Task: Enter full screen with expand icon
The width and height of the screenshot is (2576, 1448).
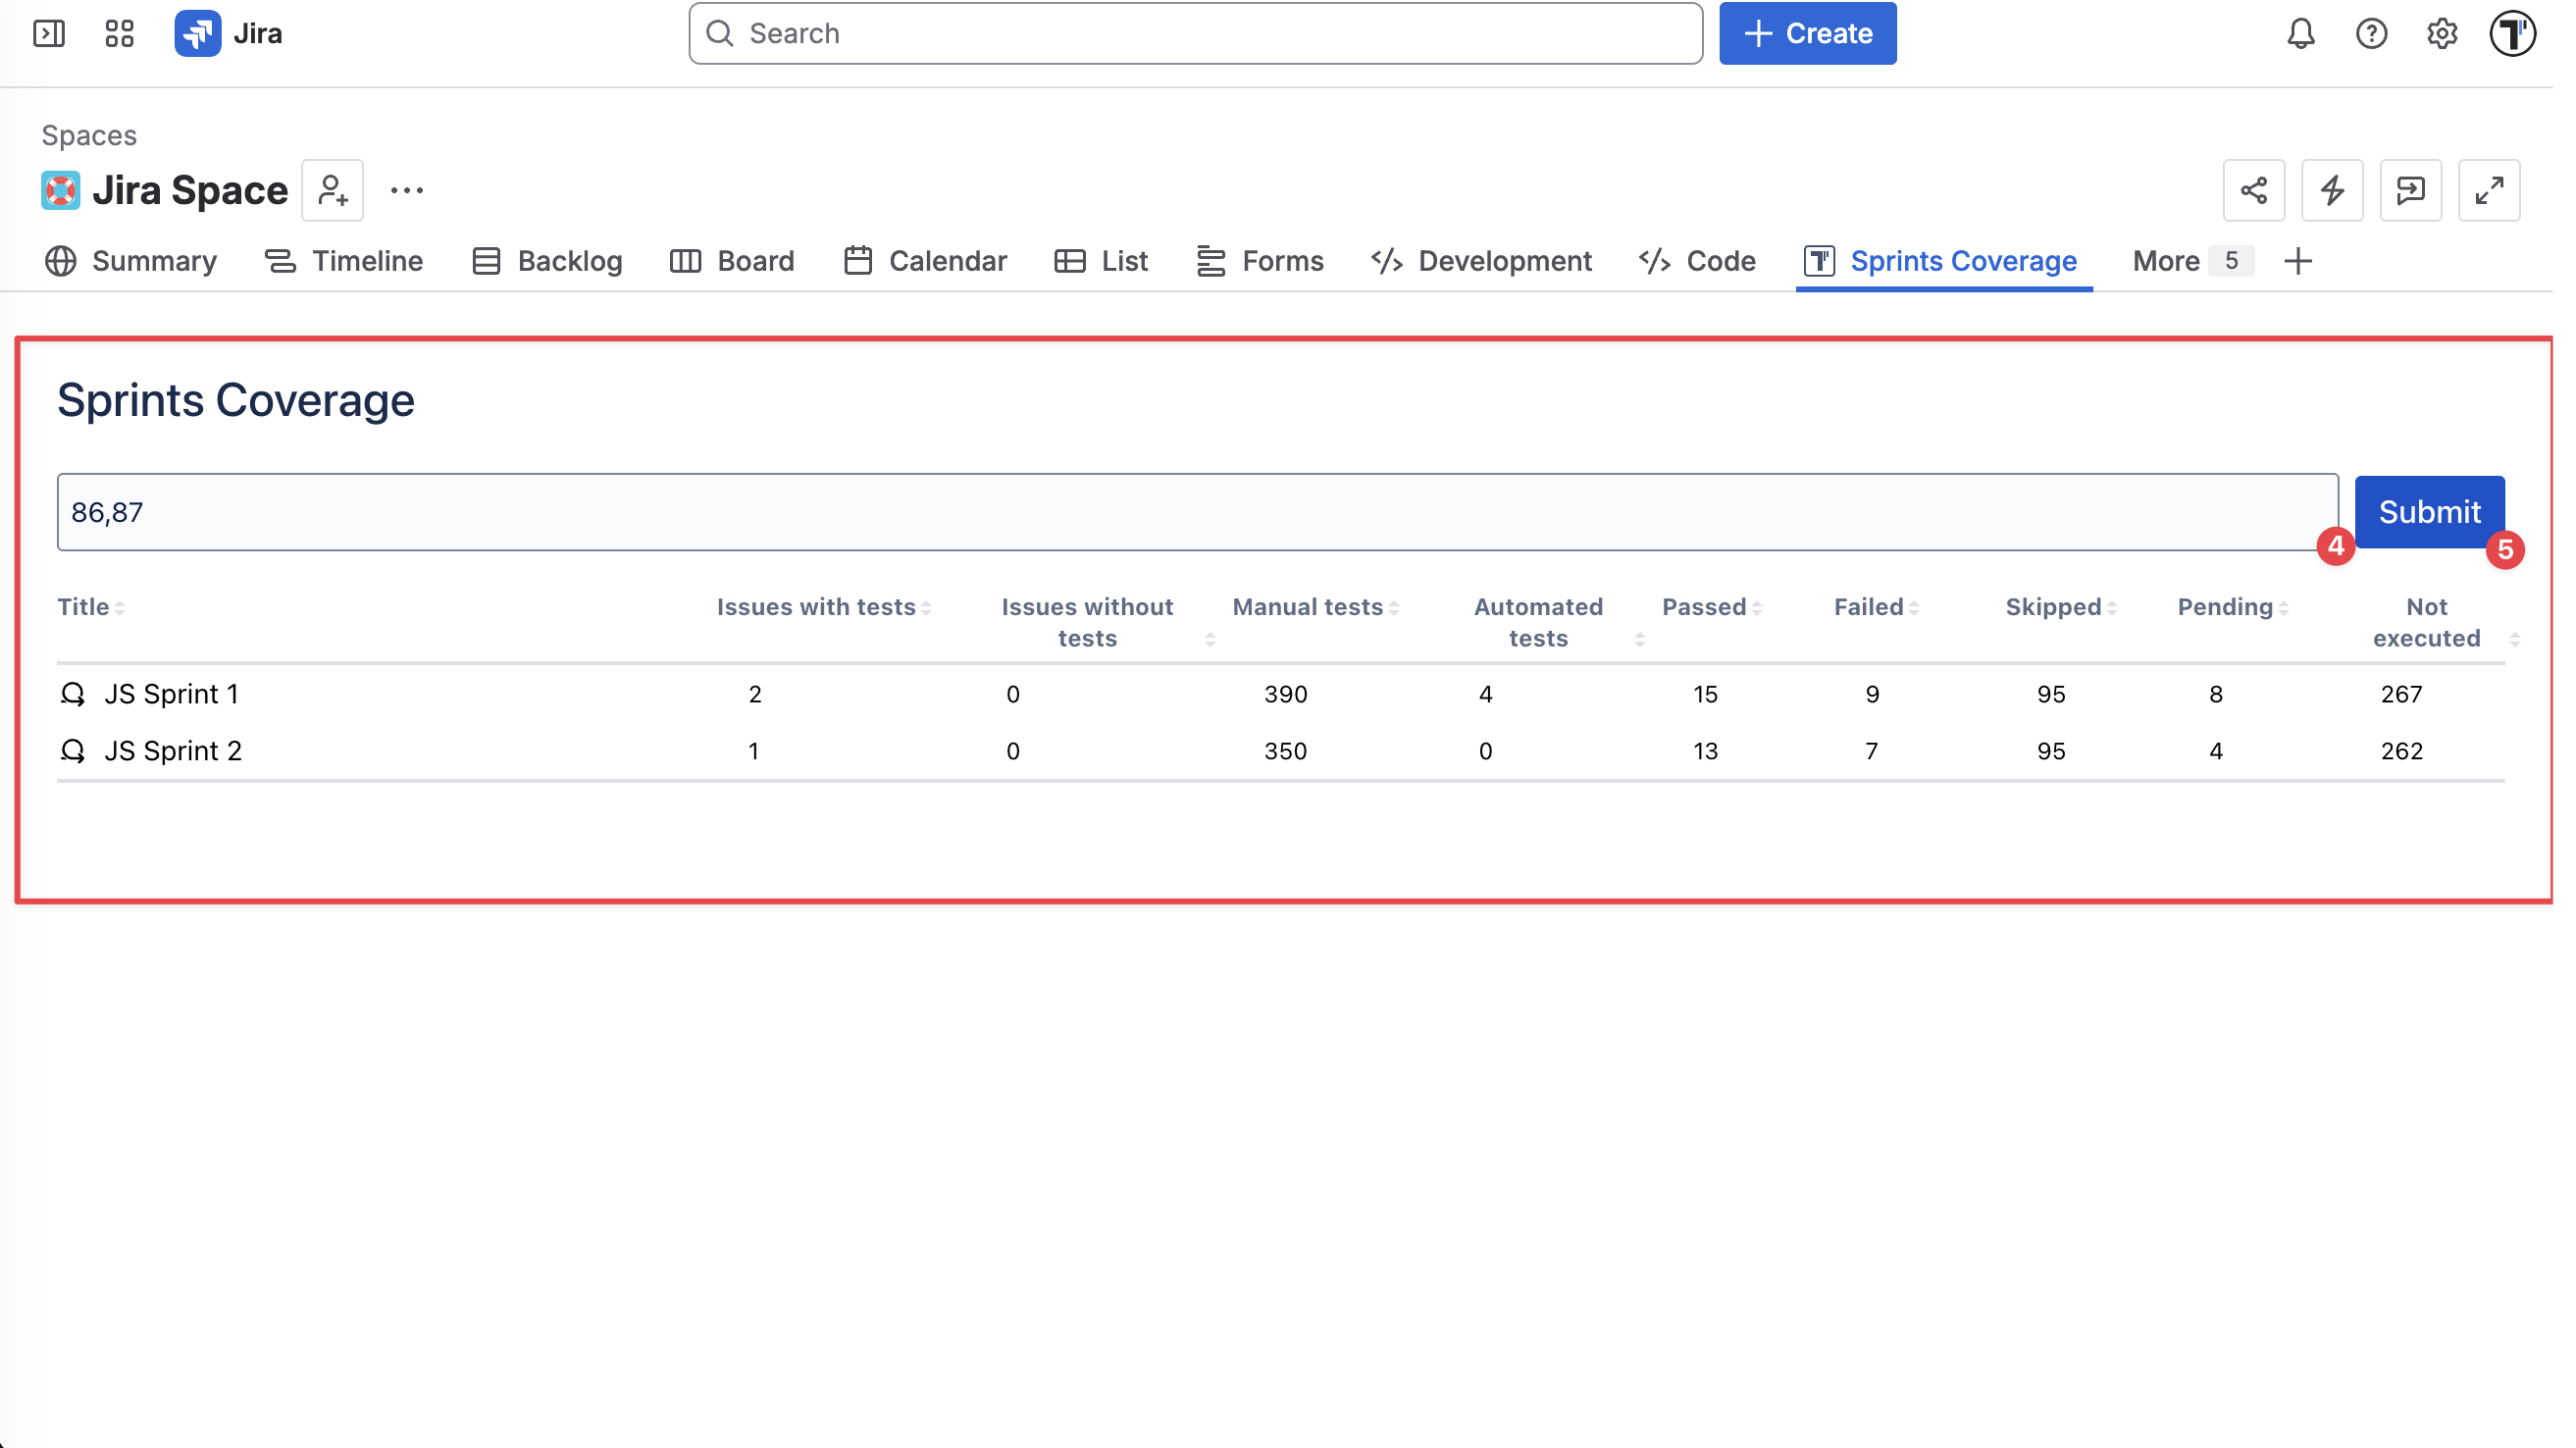Action: tap(2490, 190)
